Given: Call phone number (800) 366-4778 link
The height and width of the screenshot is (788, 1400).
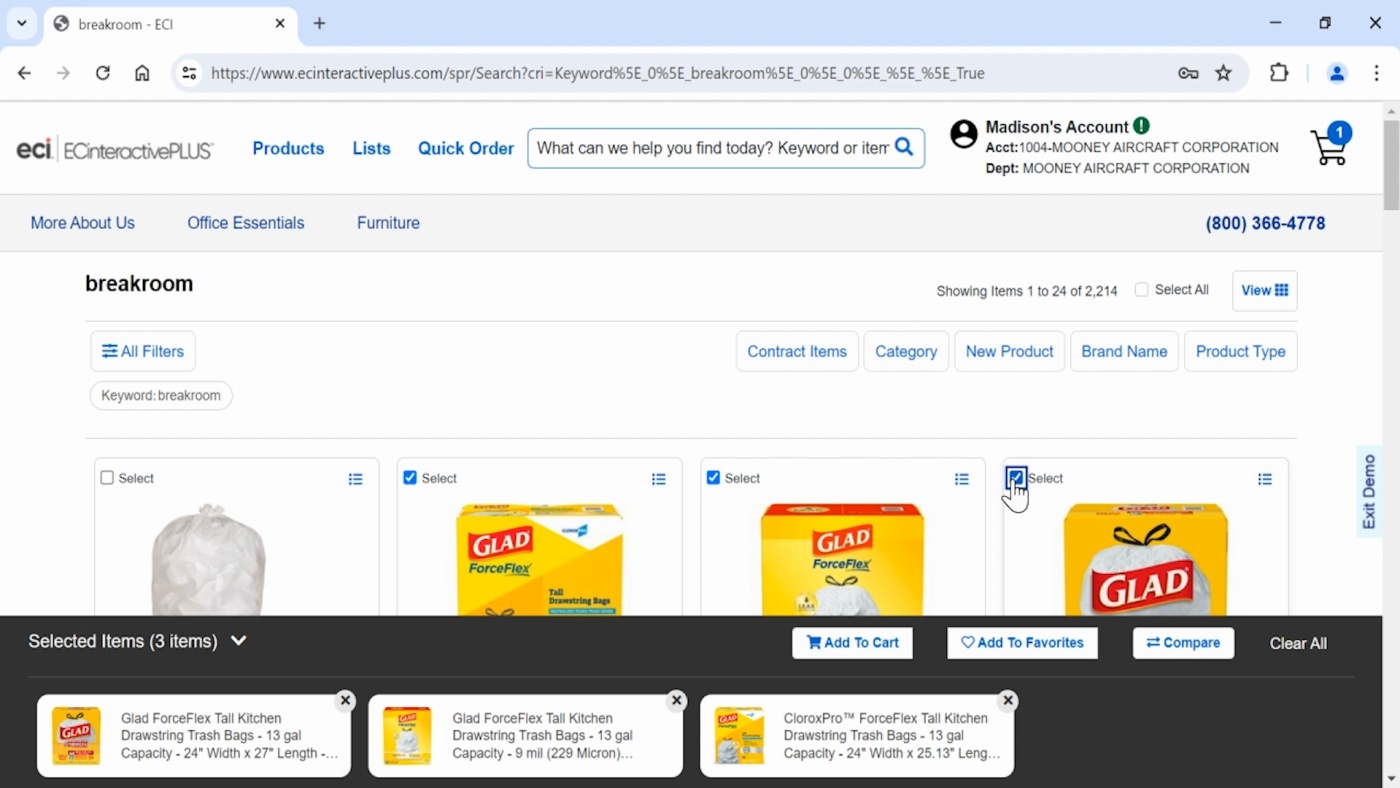Looking at the screenshot, I should [x=1265, y=223].
